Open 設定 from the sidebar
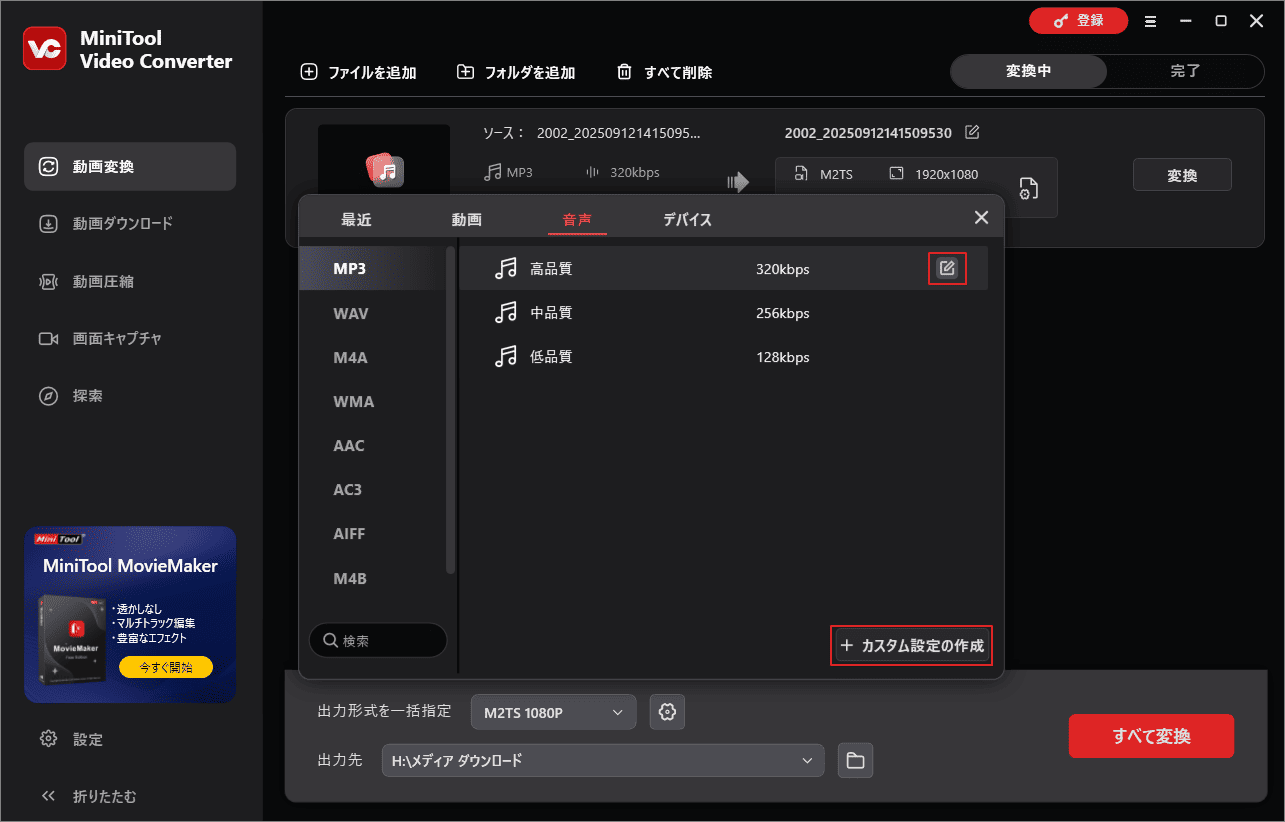 tap(71, 740)
